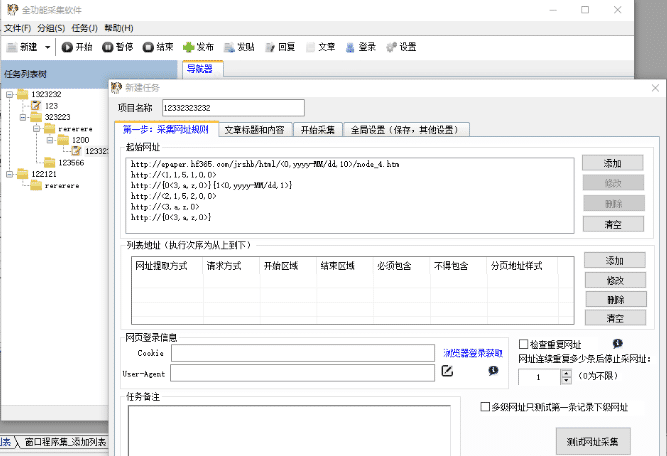Image resolution: width=667 pixels, height=456 pixels.
Task: Select the http://<2,1,5,2,0,0> URL line
Action: (x=174, y=196)
